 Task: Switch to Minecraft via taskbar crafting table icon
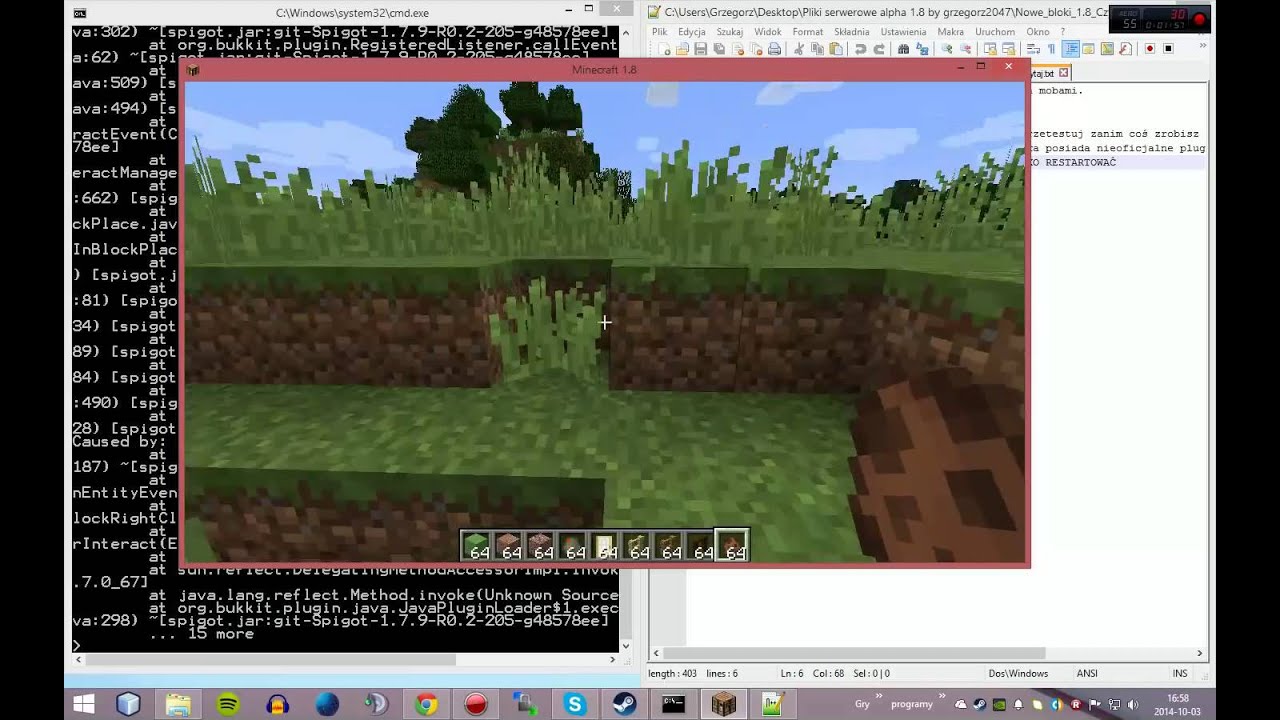[x=723, y=704]
